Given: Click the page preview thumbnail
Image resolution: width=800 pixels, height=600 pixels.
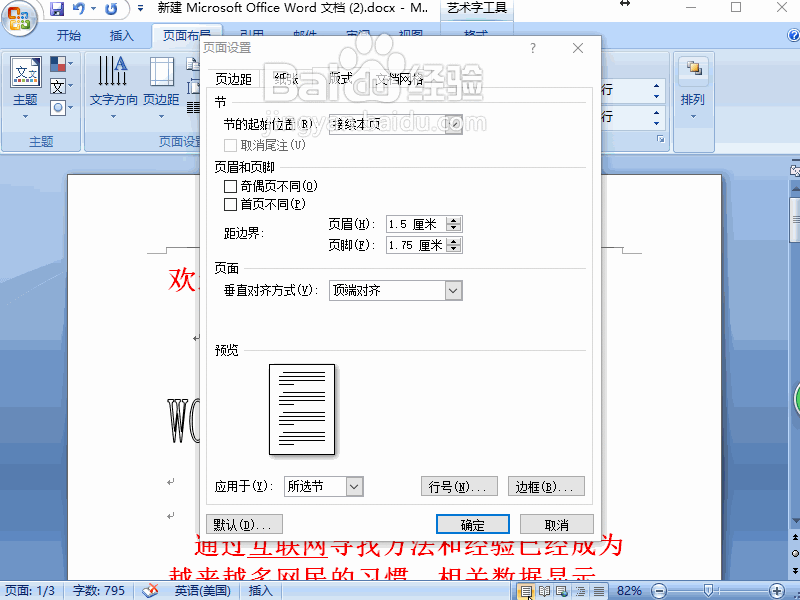Looking at the screenshot, I should [x=302, y=409].
